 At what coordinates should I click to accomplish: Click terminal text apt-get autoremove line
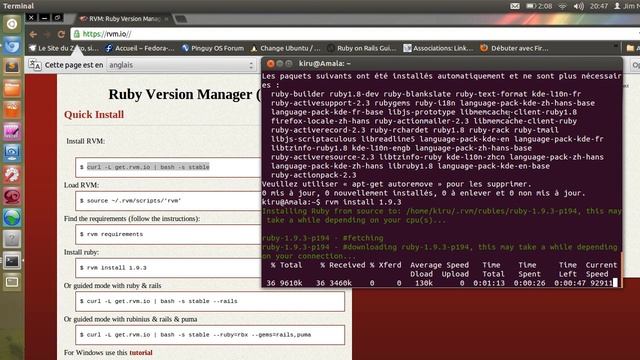pos(396,184)
